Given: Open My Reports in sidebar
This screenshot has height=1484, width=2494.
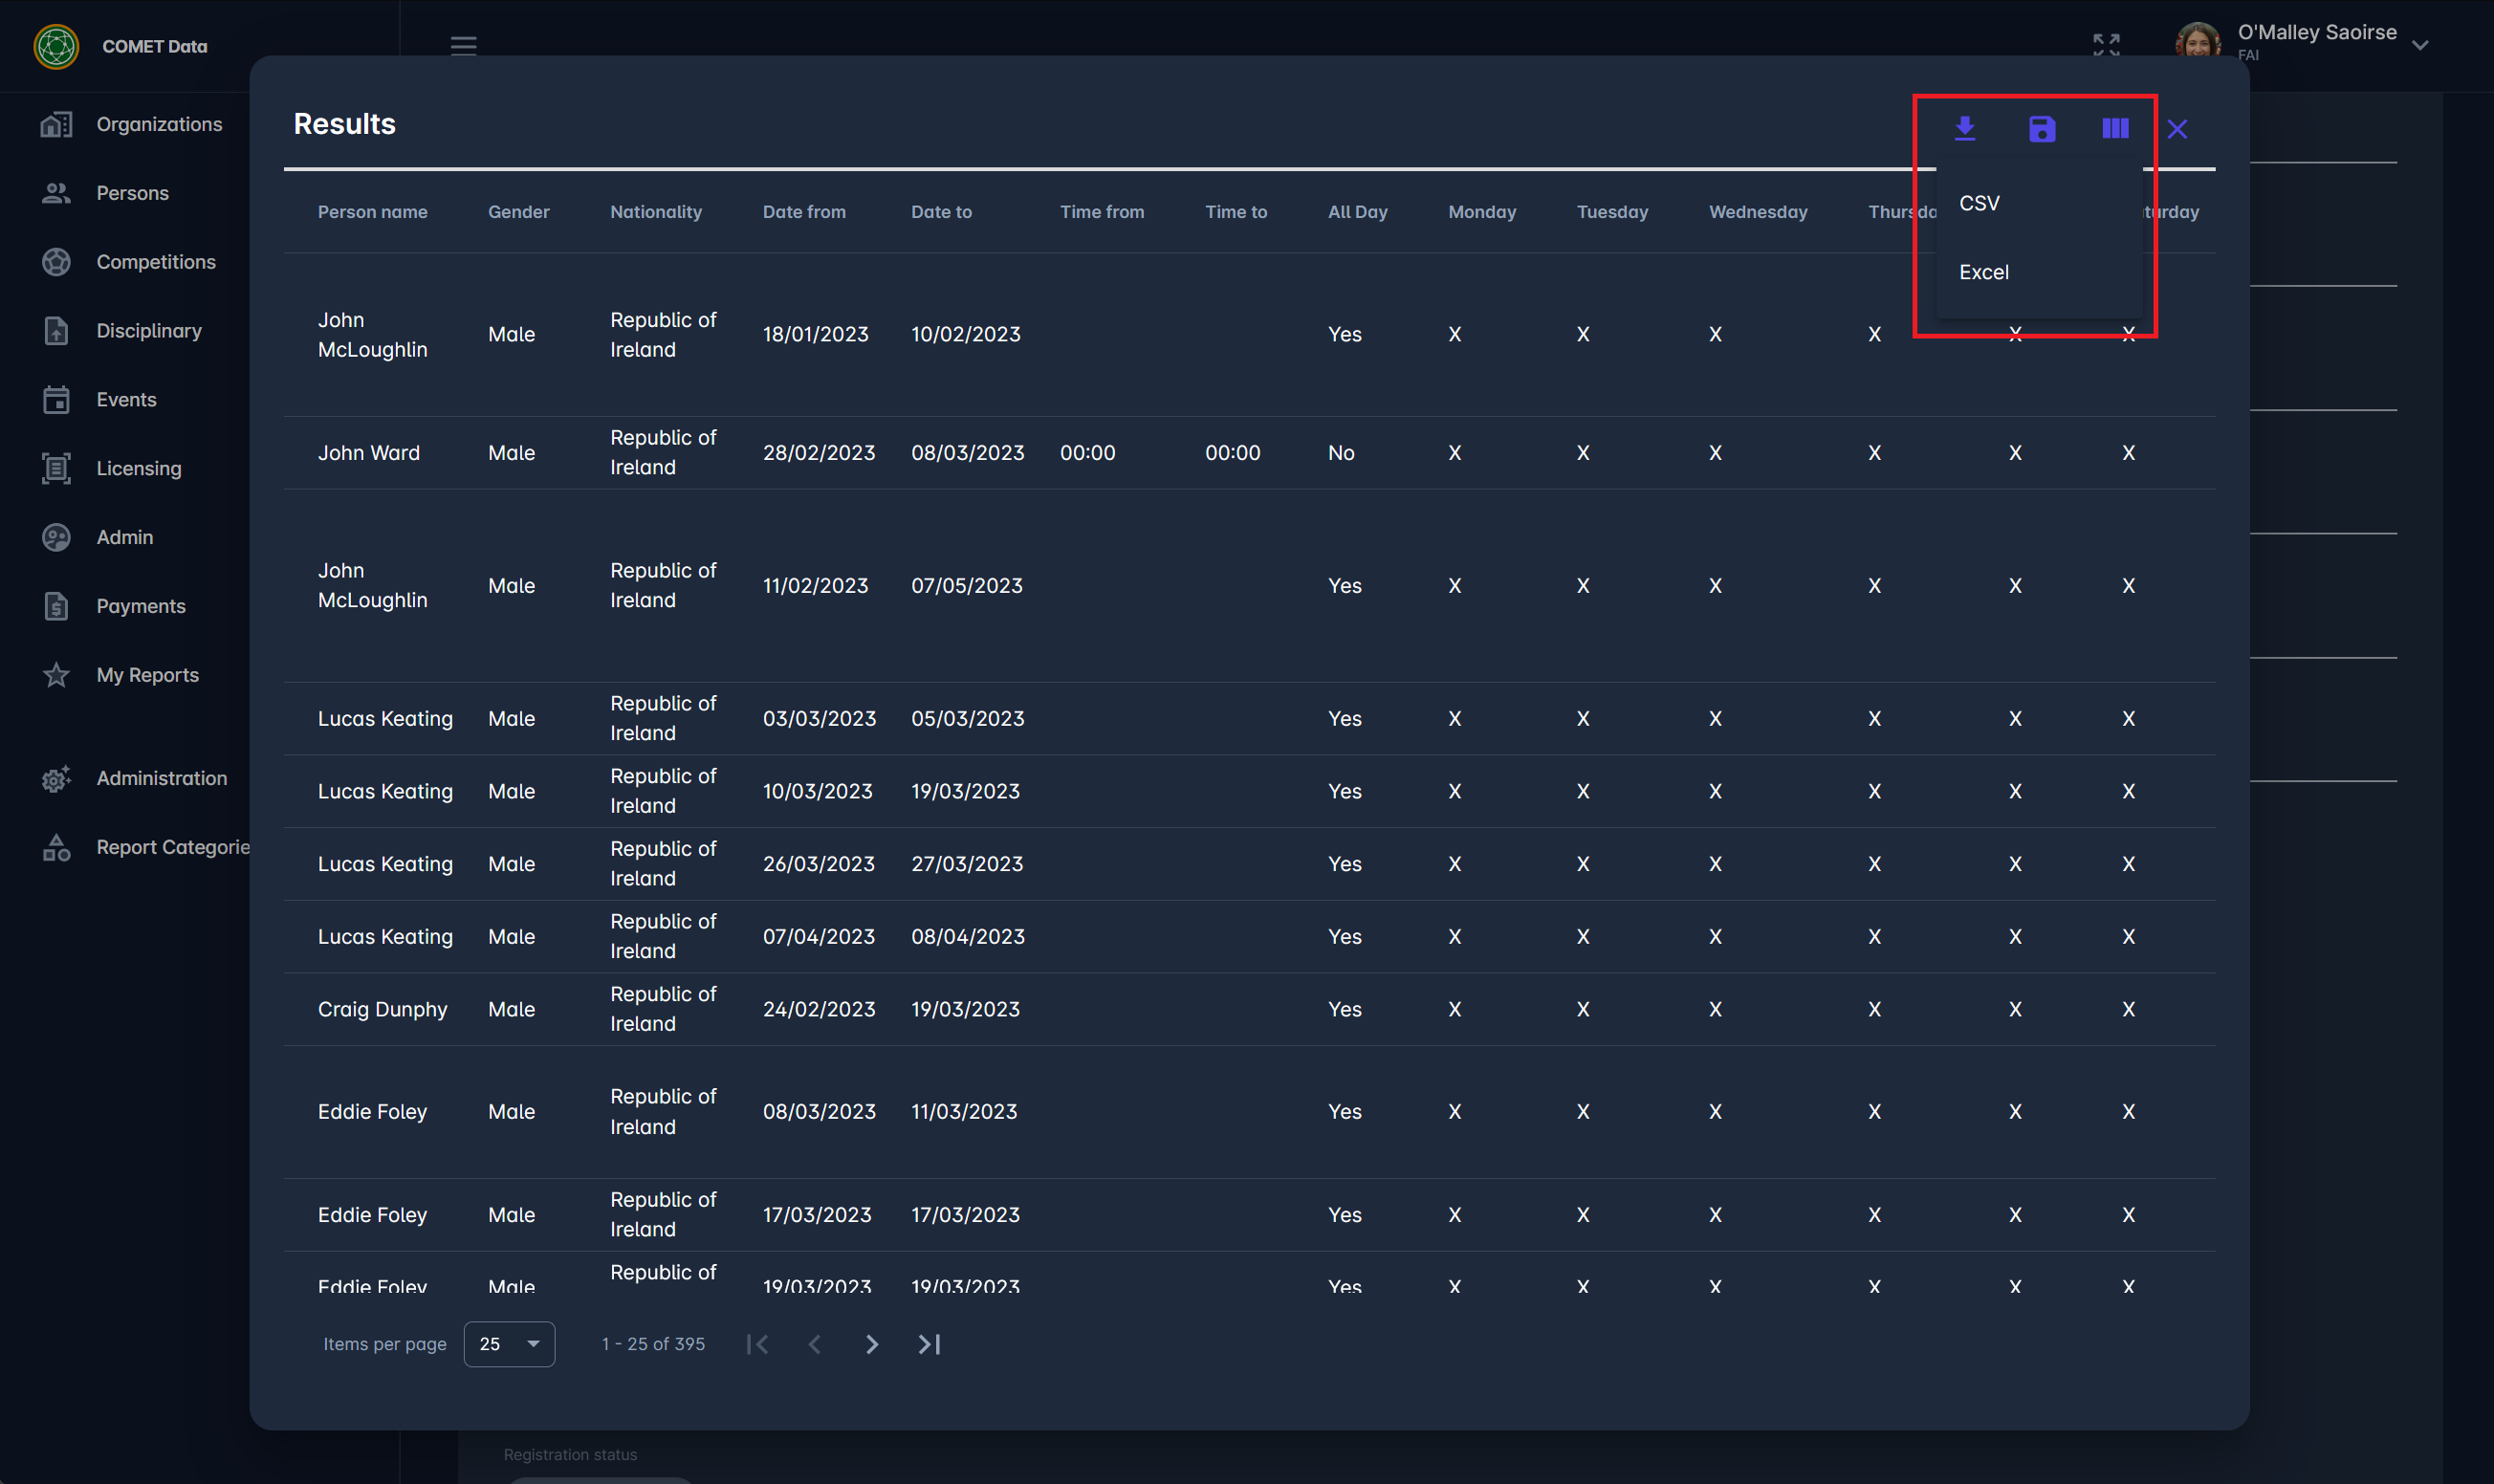Looking at the screenshot, I should 147,675.
